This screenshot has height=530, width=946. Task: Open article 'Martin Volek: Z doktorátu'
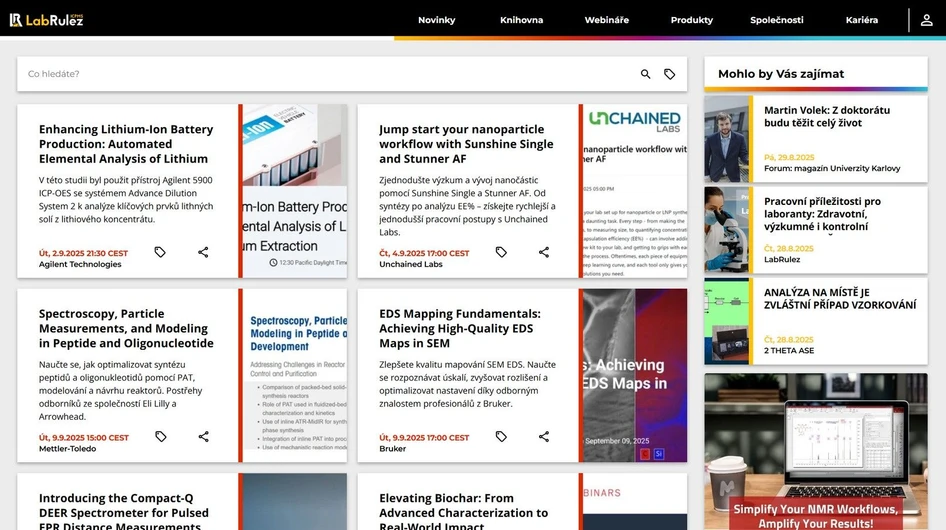tap(826, 117)
